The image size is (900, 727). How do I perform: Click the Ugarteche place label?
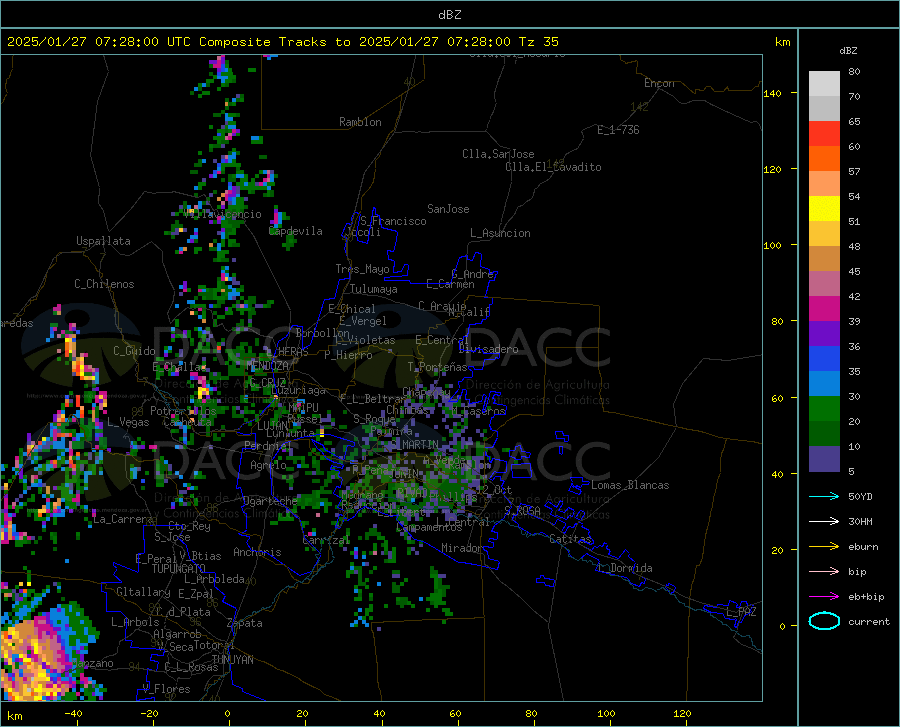(x=270, y=501)
